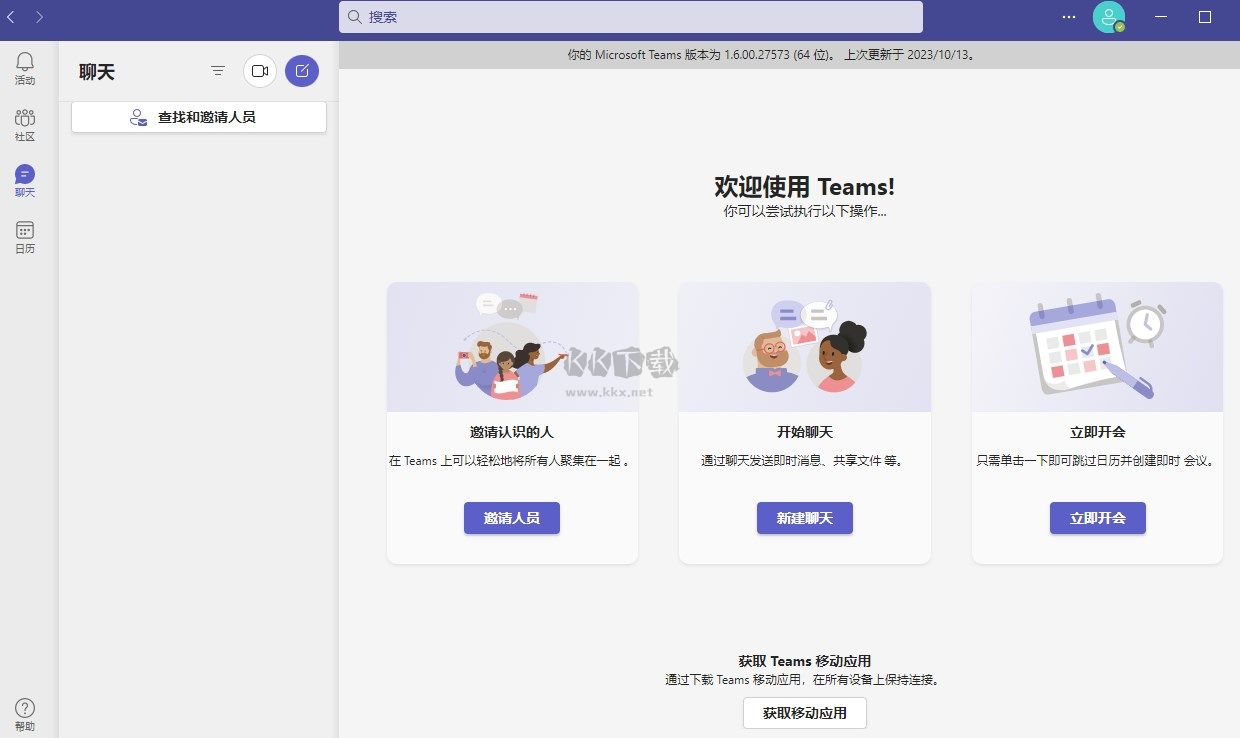Open the settings (...) menu

1068,16
